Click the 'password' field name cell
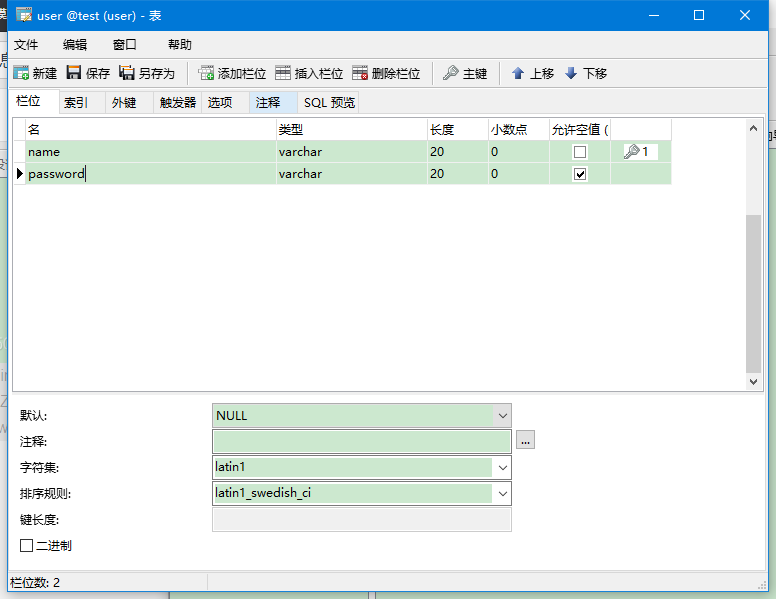 151,174
